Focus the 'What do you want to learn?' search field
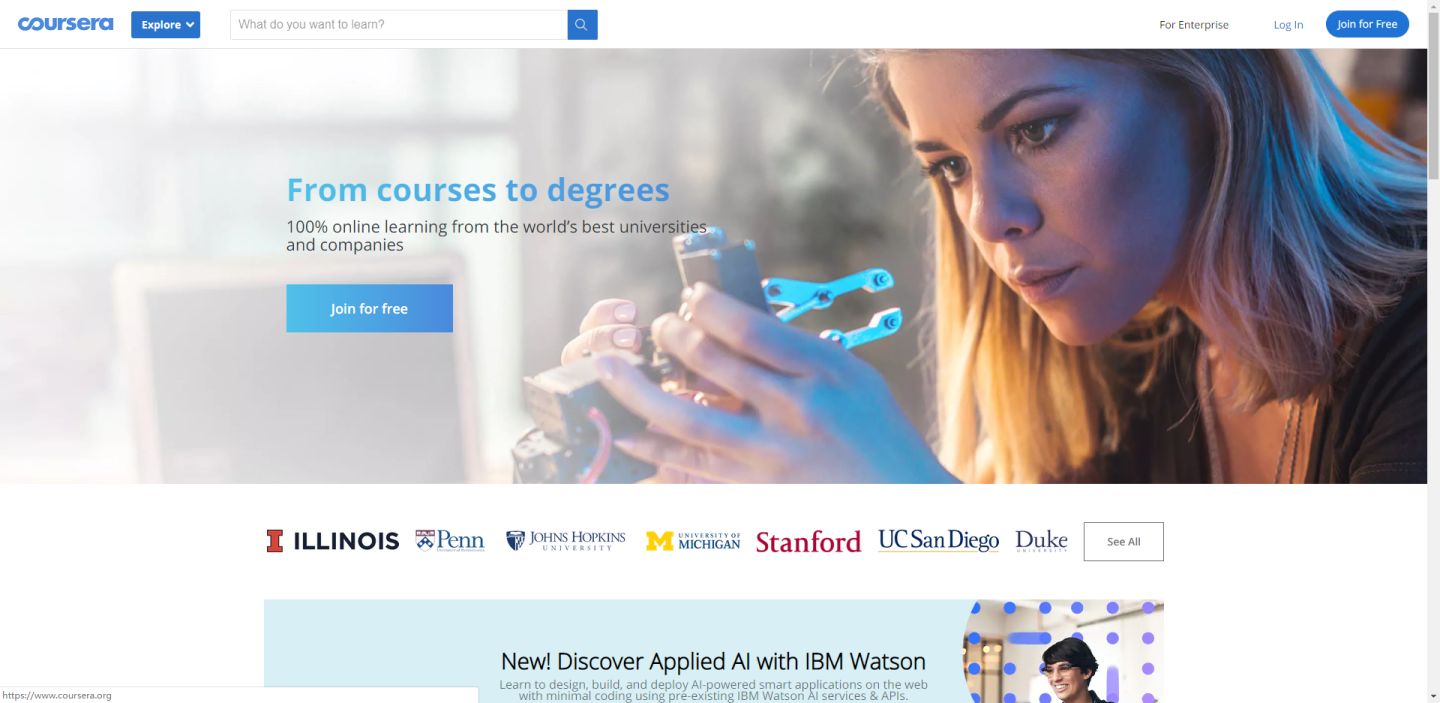Image resolution: width=1440 pixels, height=703 pixels. [x=399, y=25]
